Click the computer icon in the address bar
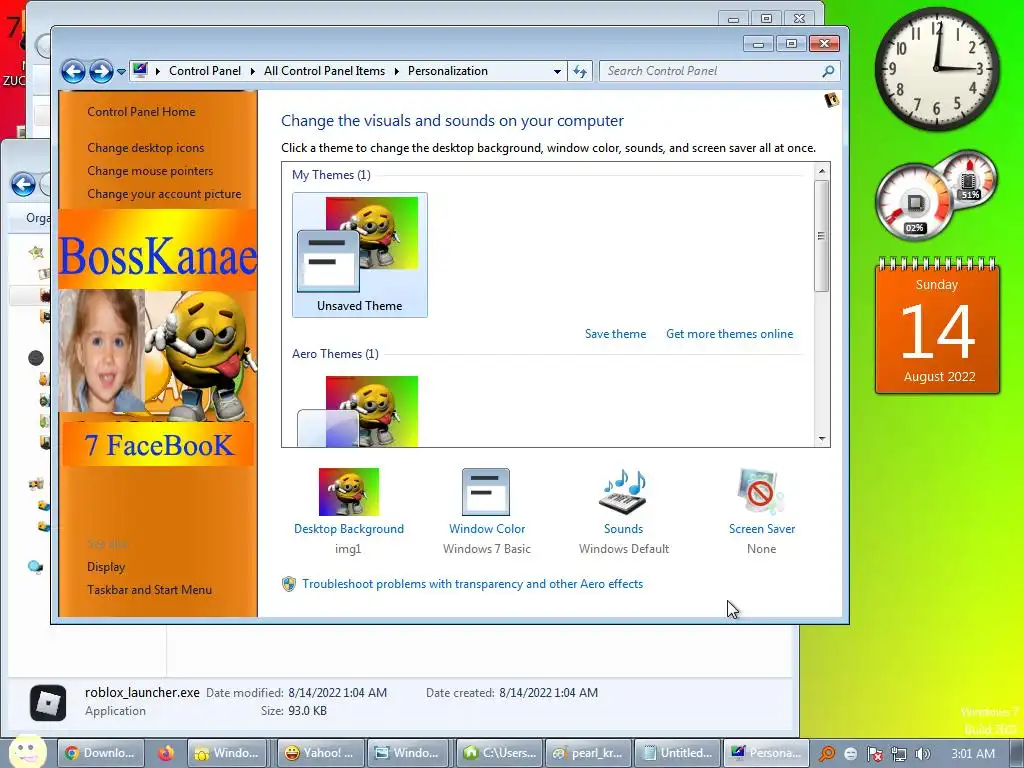 [x=140, y=71]
